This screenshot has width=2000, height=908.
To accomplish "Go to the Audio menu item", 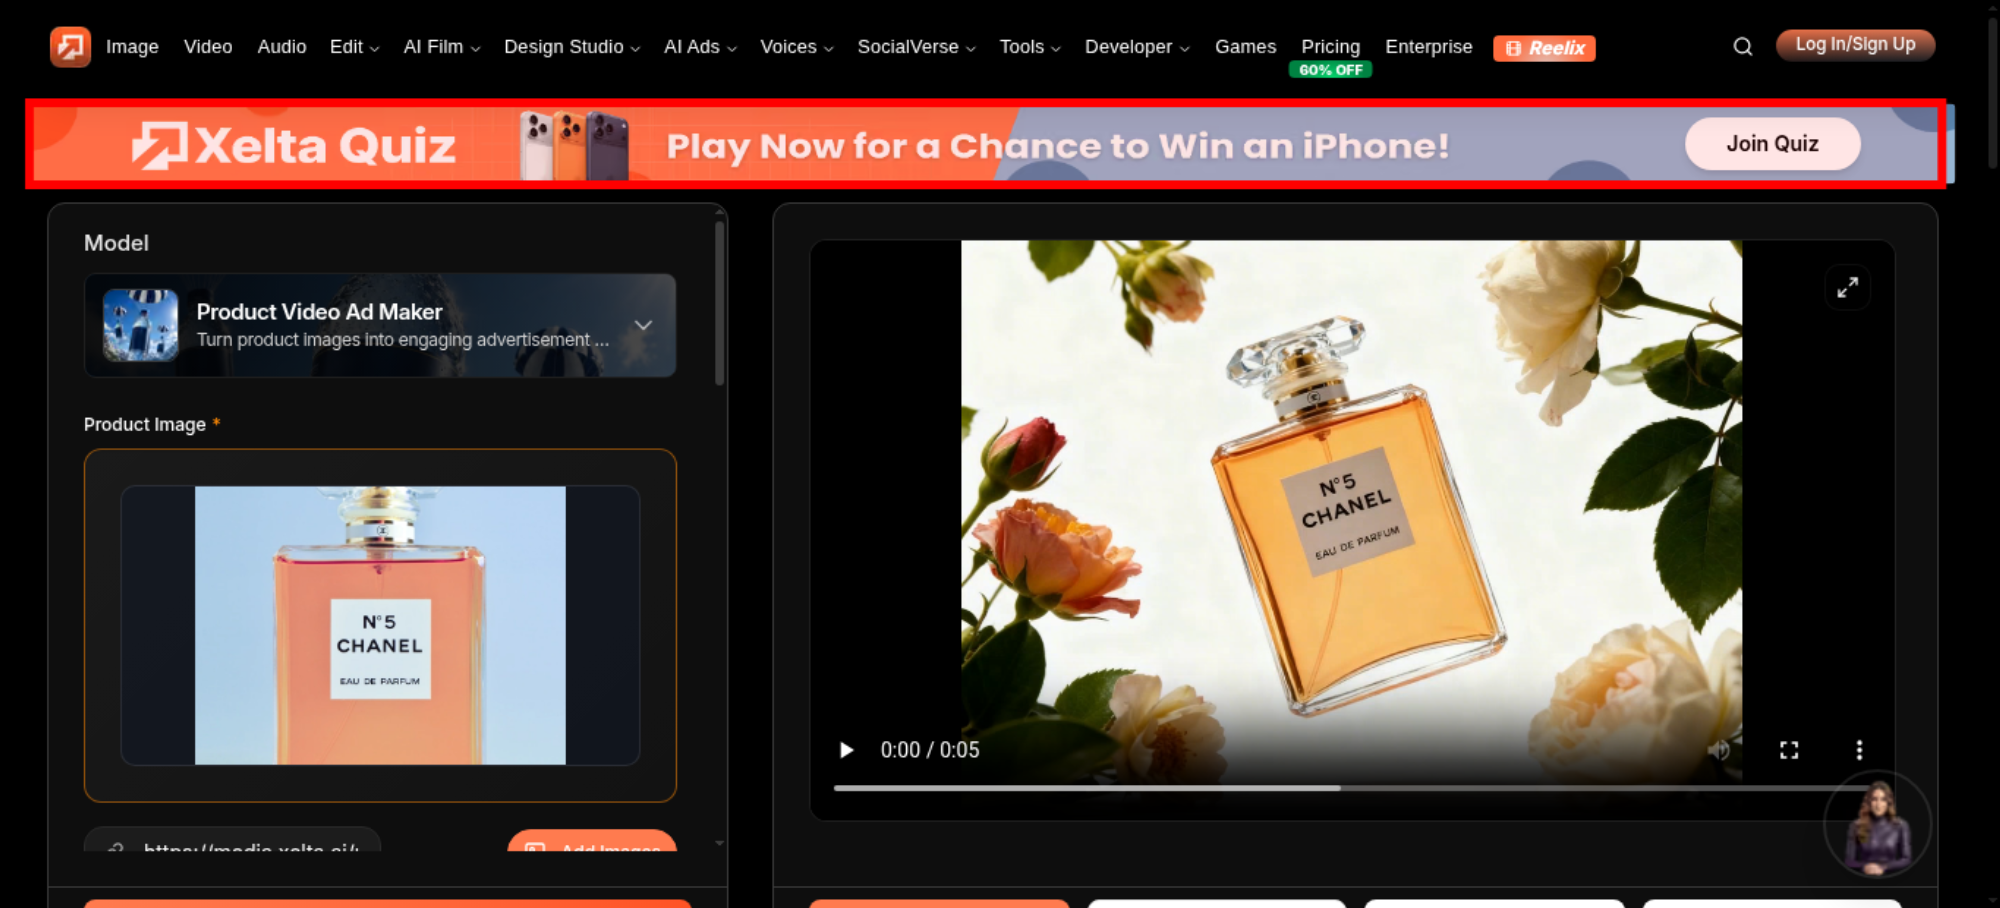I will [282, 47].
